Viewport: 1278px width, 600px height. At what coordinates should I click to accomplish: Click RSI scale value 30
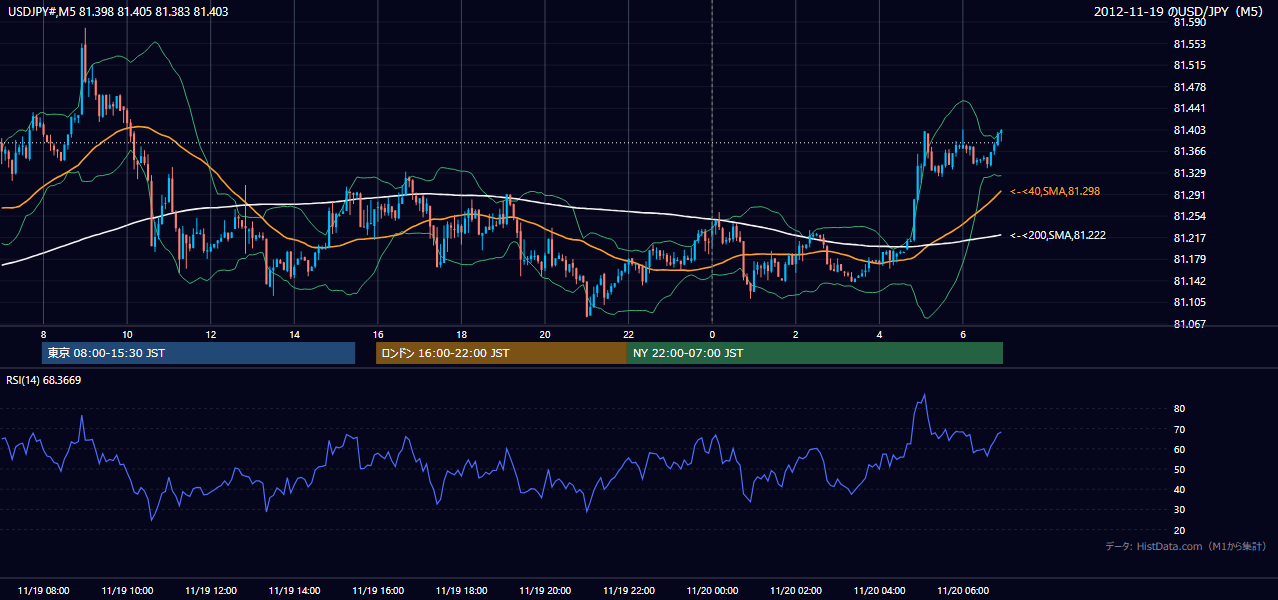pyautogui.click(x=1179, y=510)
